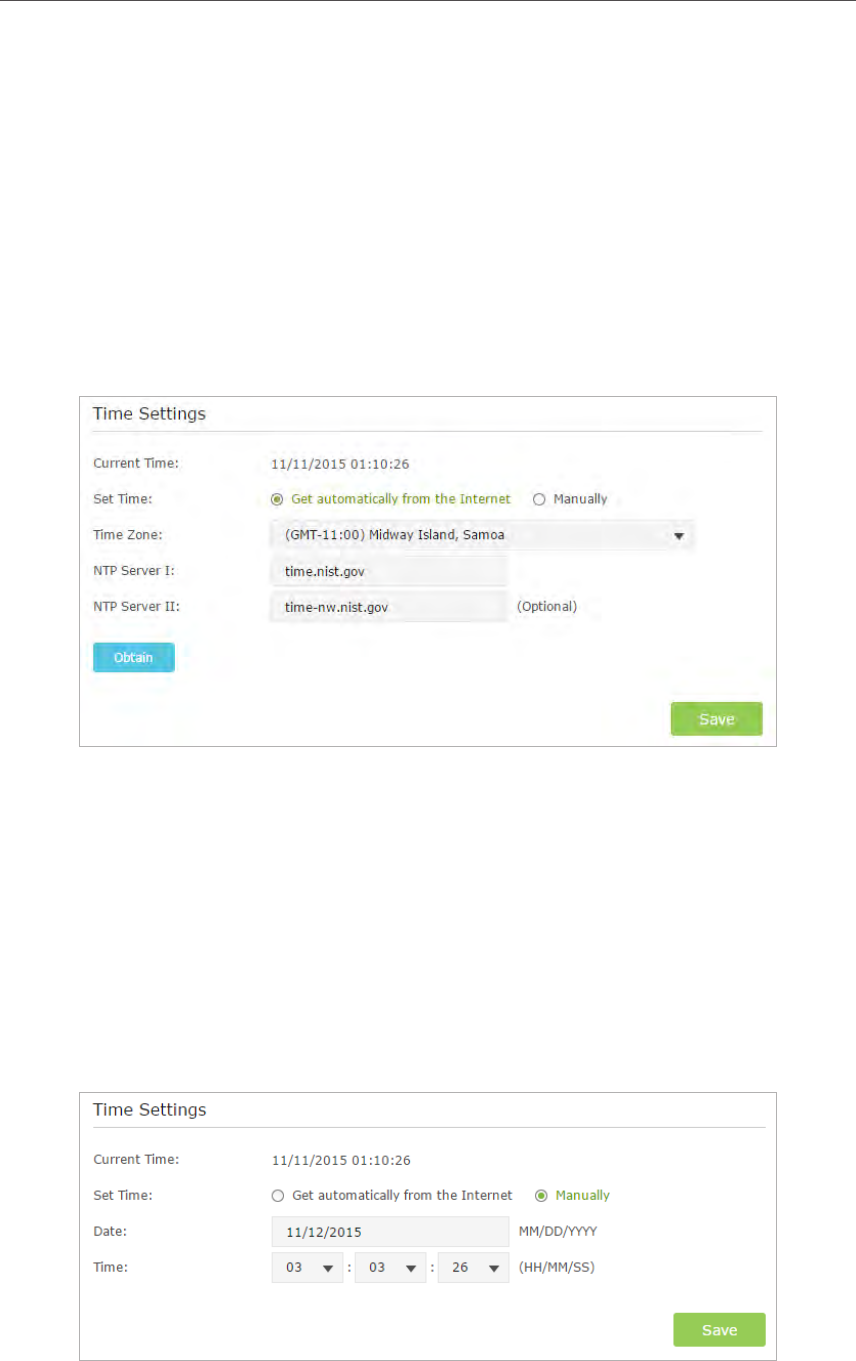Click the NTP Server II field
The image size is (856, 1361).
tap(388, 606)
